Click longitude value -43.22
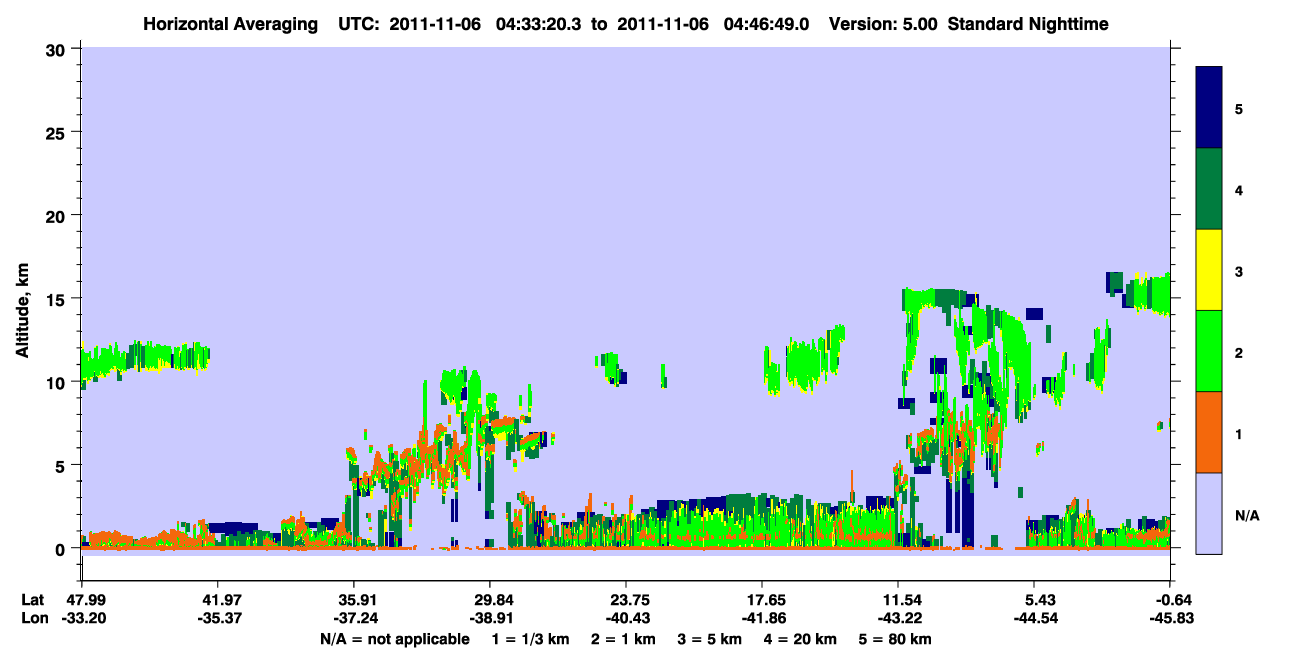1300x667 pixels. pyautogui.click(x=898, y=619)
